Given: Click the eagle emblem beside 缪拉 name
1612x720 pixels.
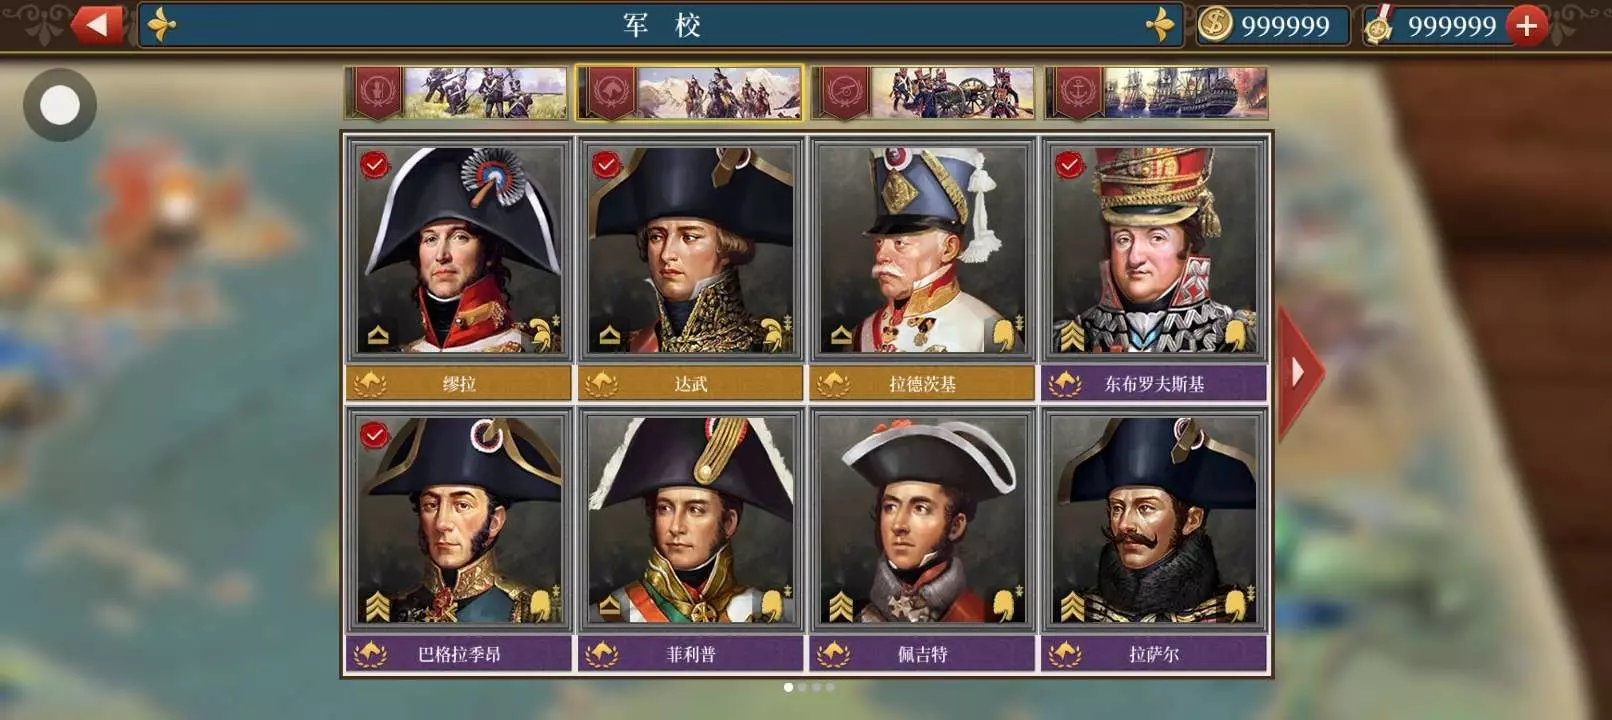Looking at the screenshot, I should (x=370, y=383).
